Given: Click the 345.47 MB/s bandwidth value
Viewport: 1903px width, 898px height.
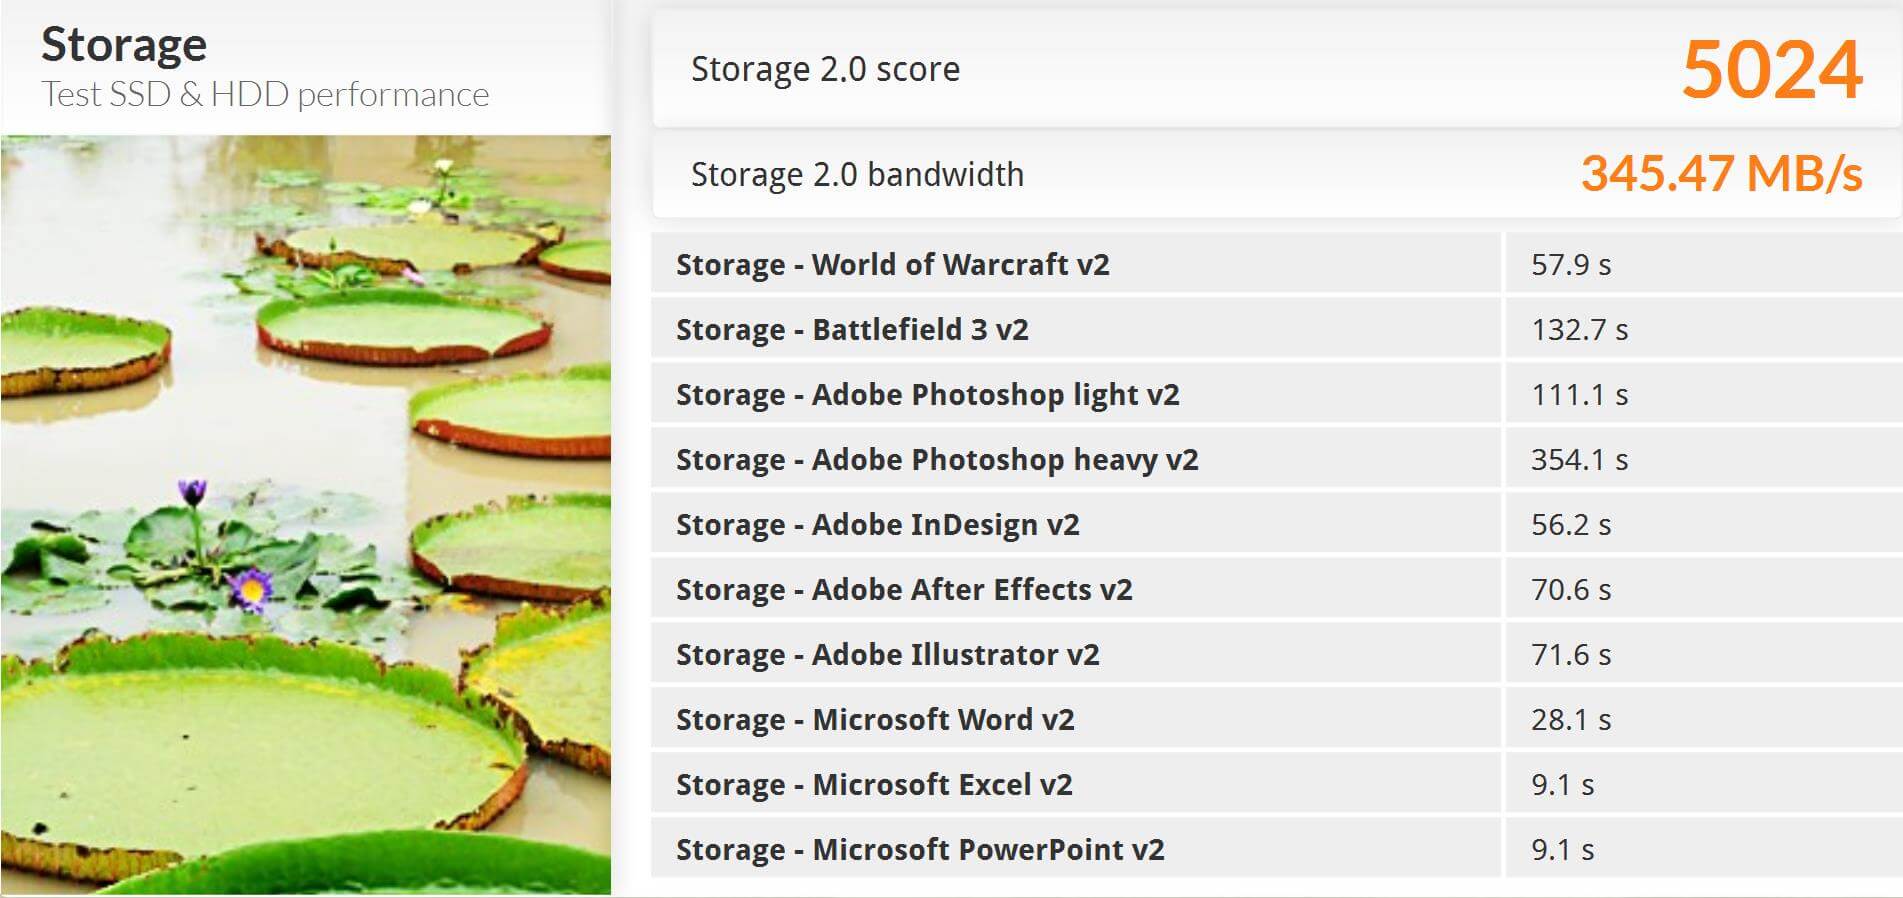Looking at the screenshot, I should (1720, 174).
